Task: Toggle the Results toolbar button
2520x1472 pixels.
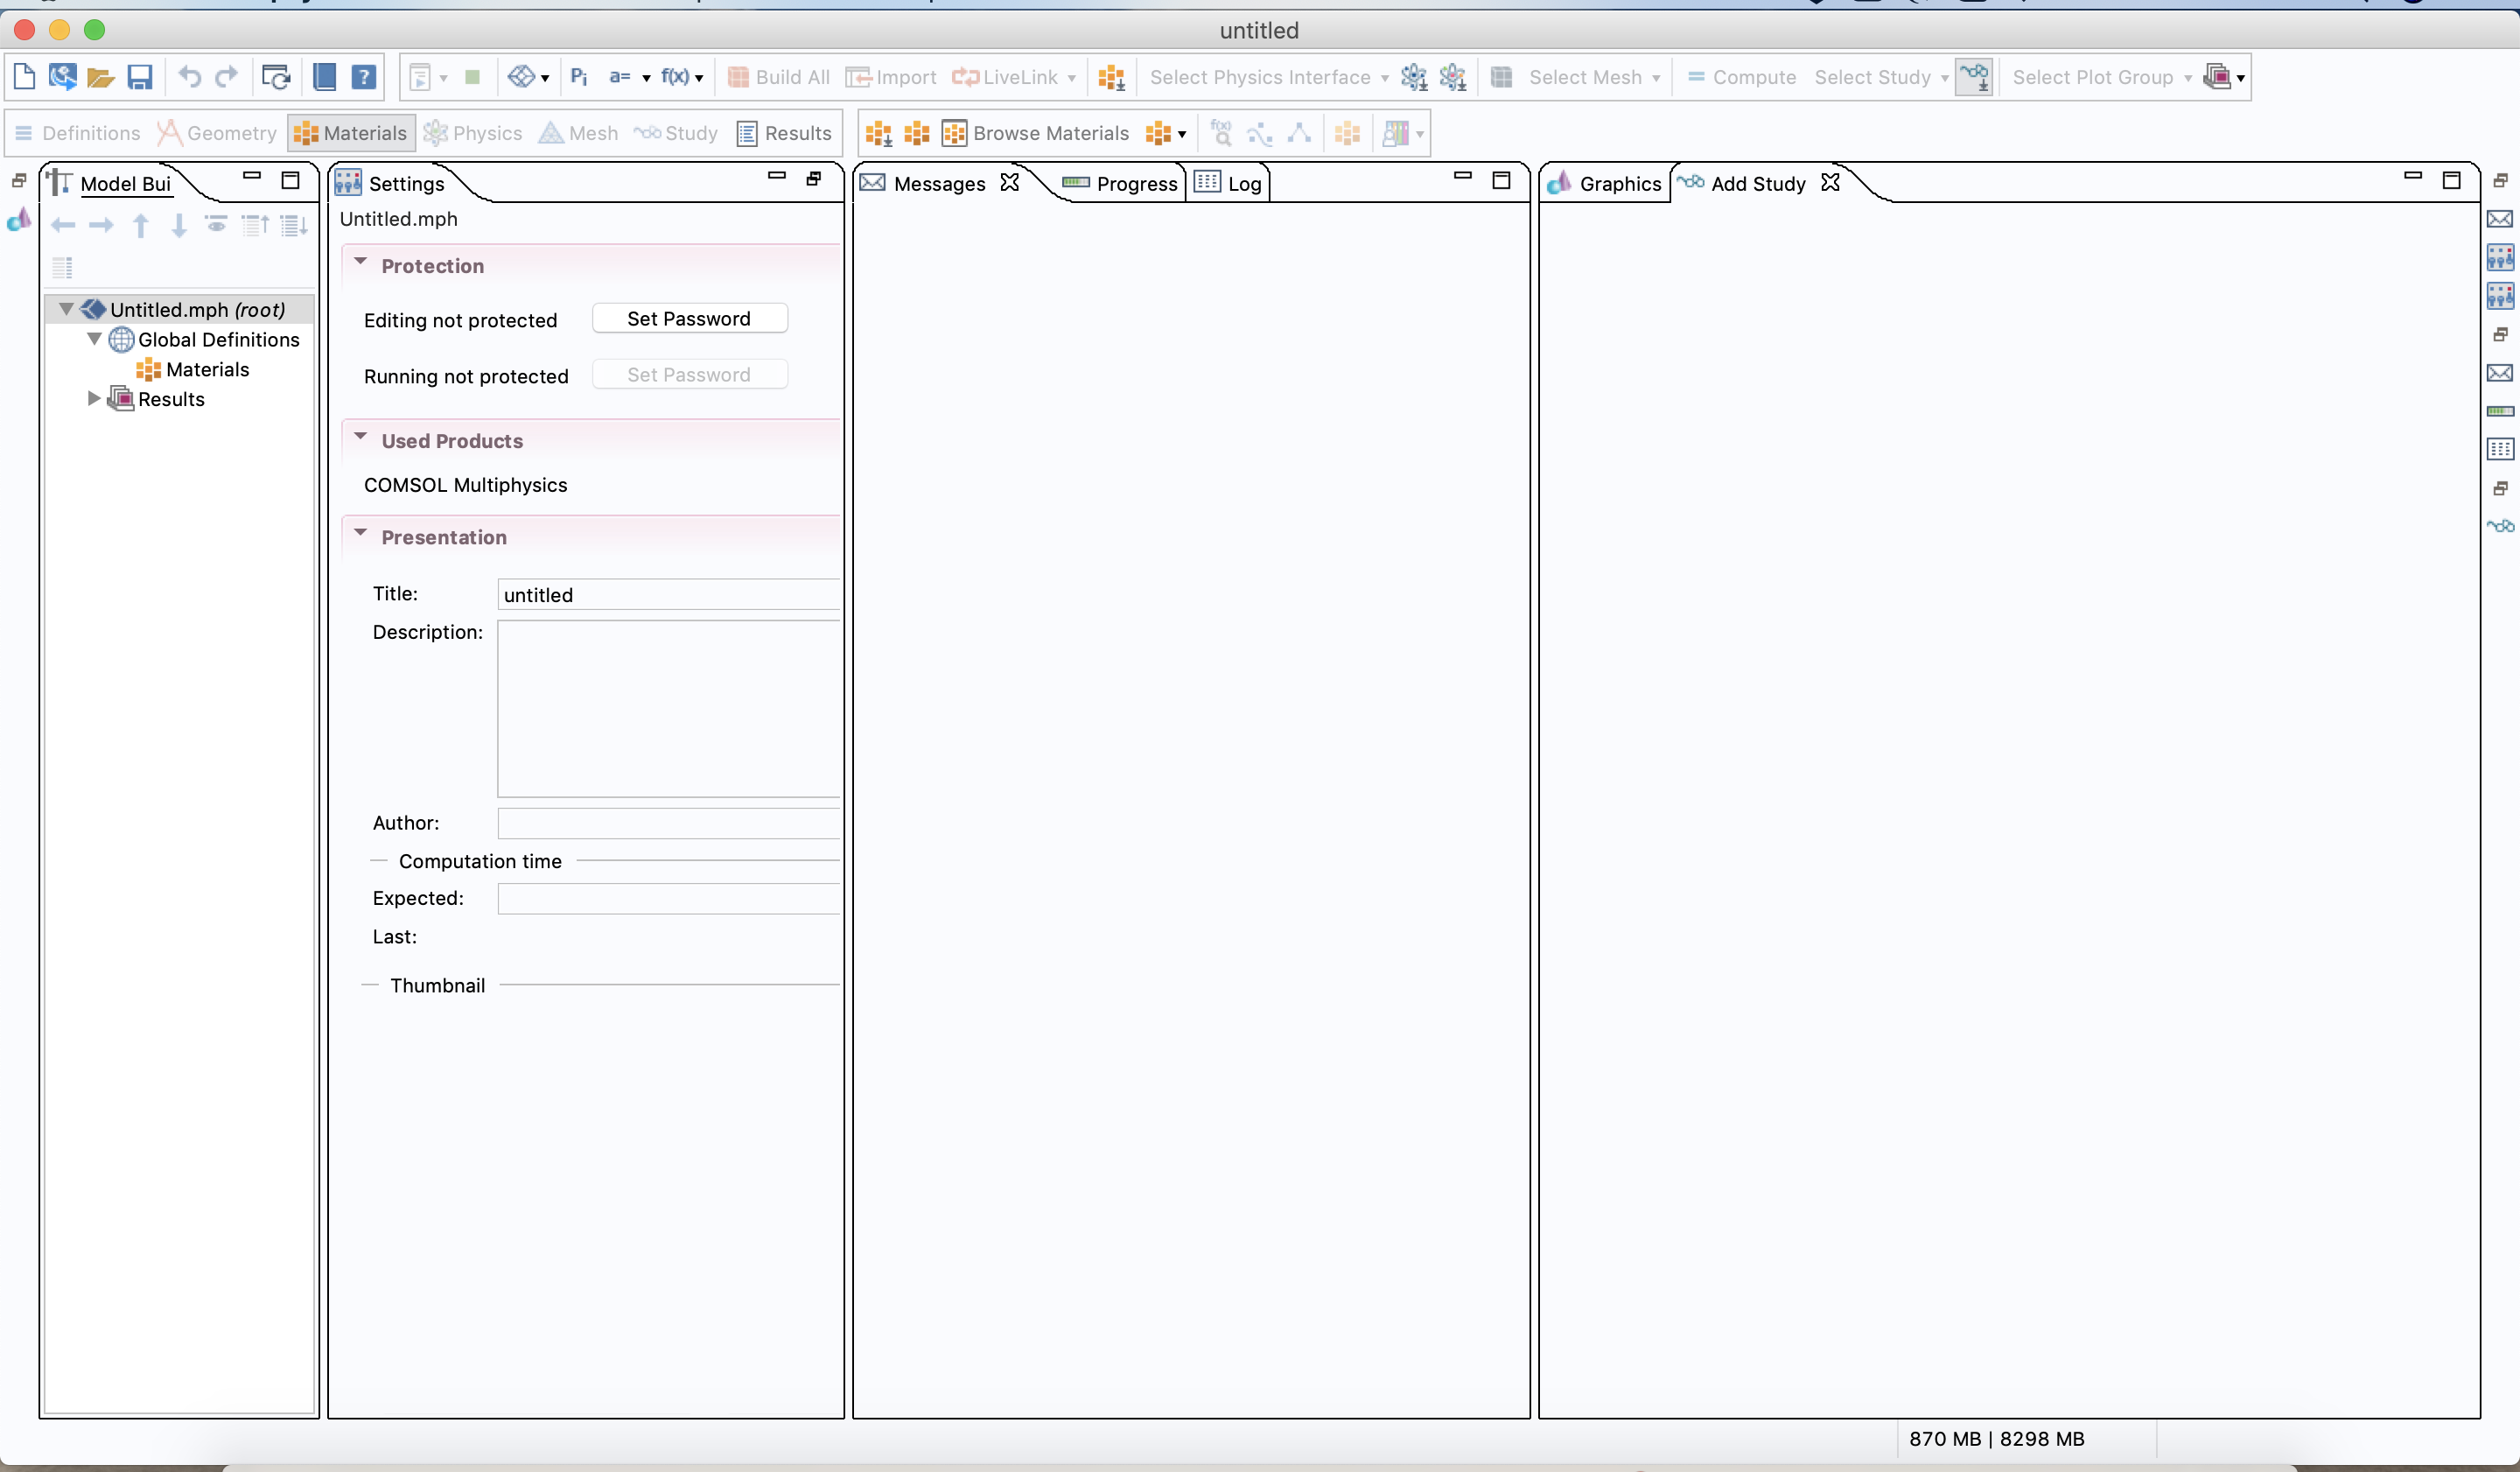Action: click(x=784, y=133)
